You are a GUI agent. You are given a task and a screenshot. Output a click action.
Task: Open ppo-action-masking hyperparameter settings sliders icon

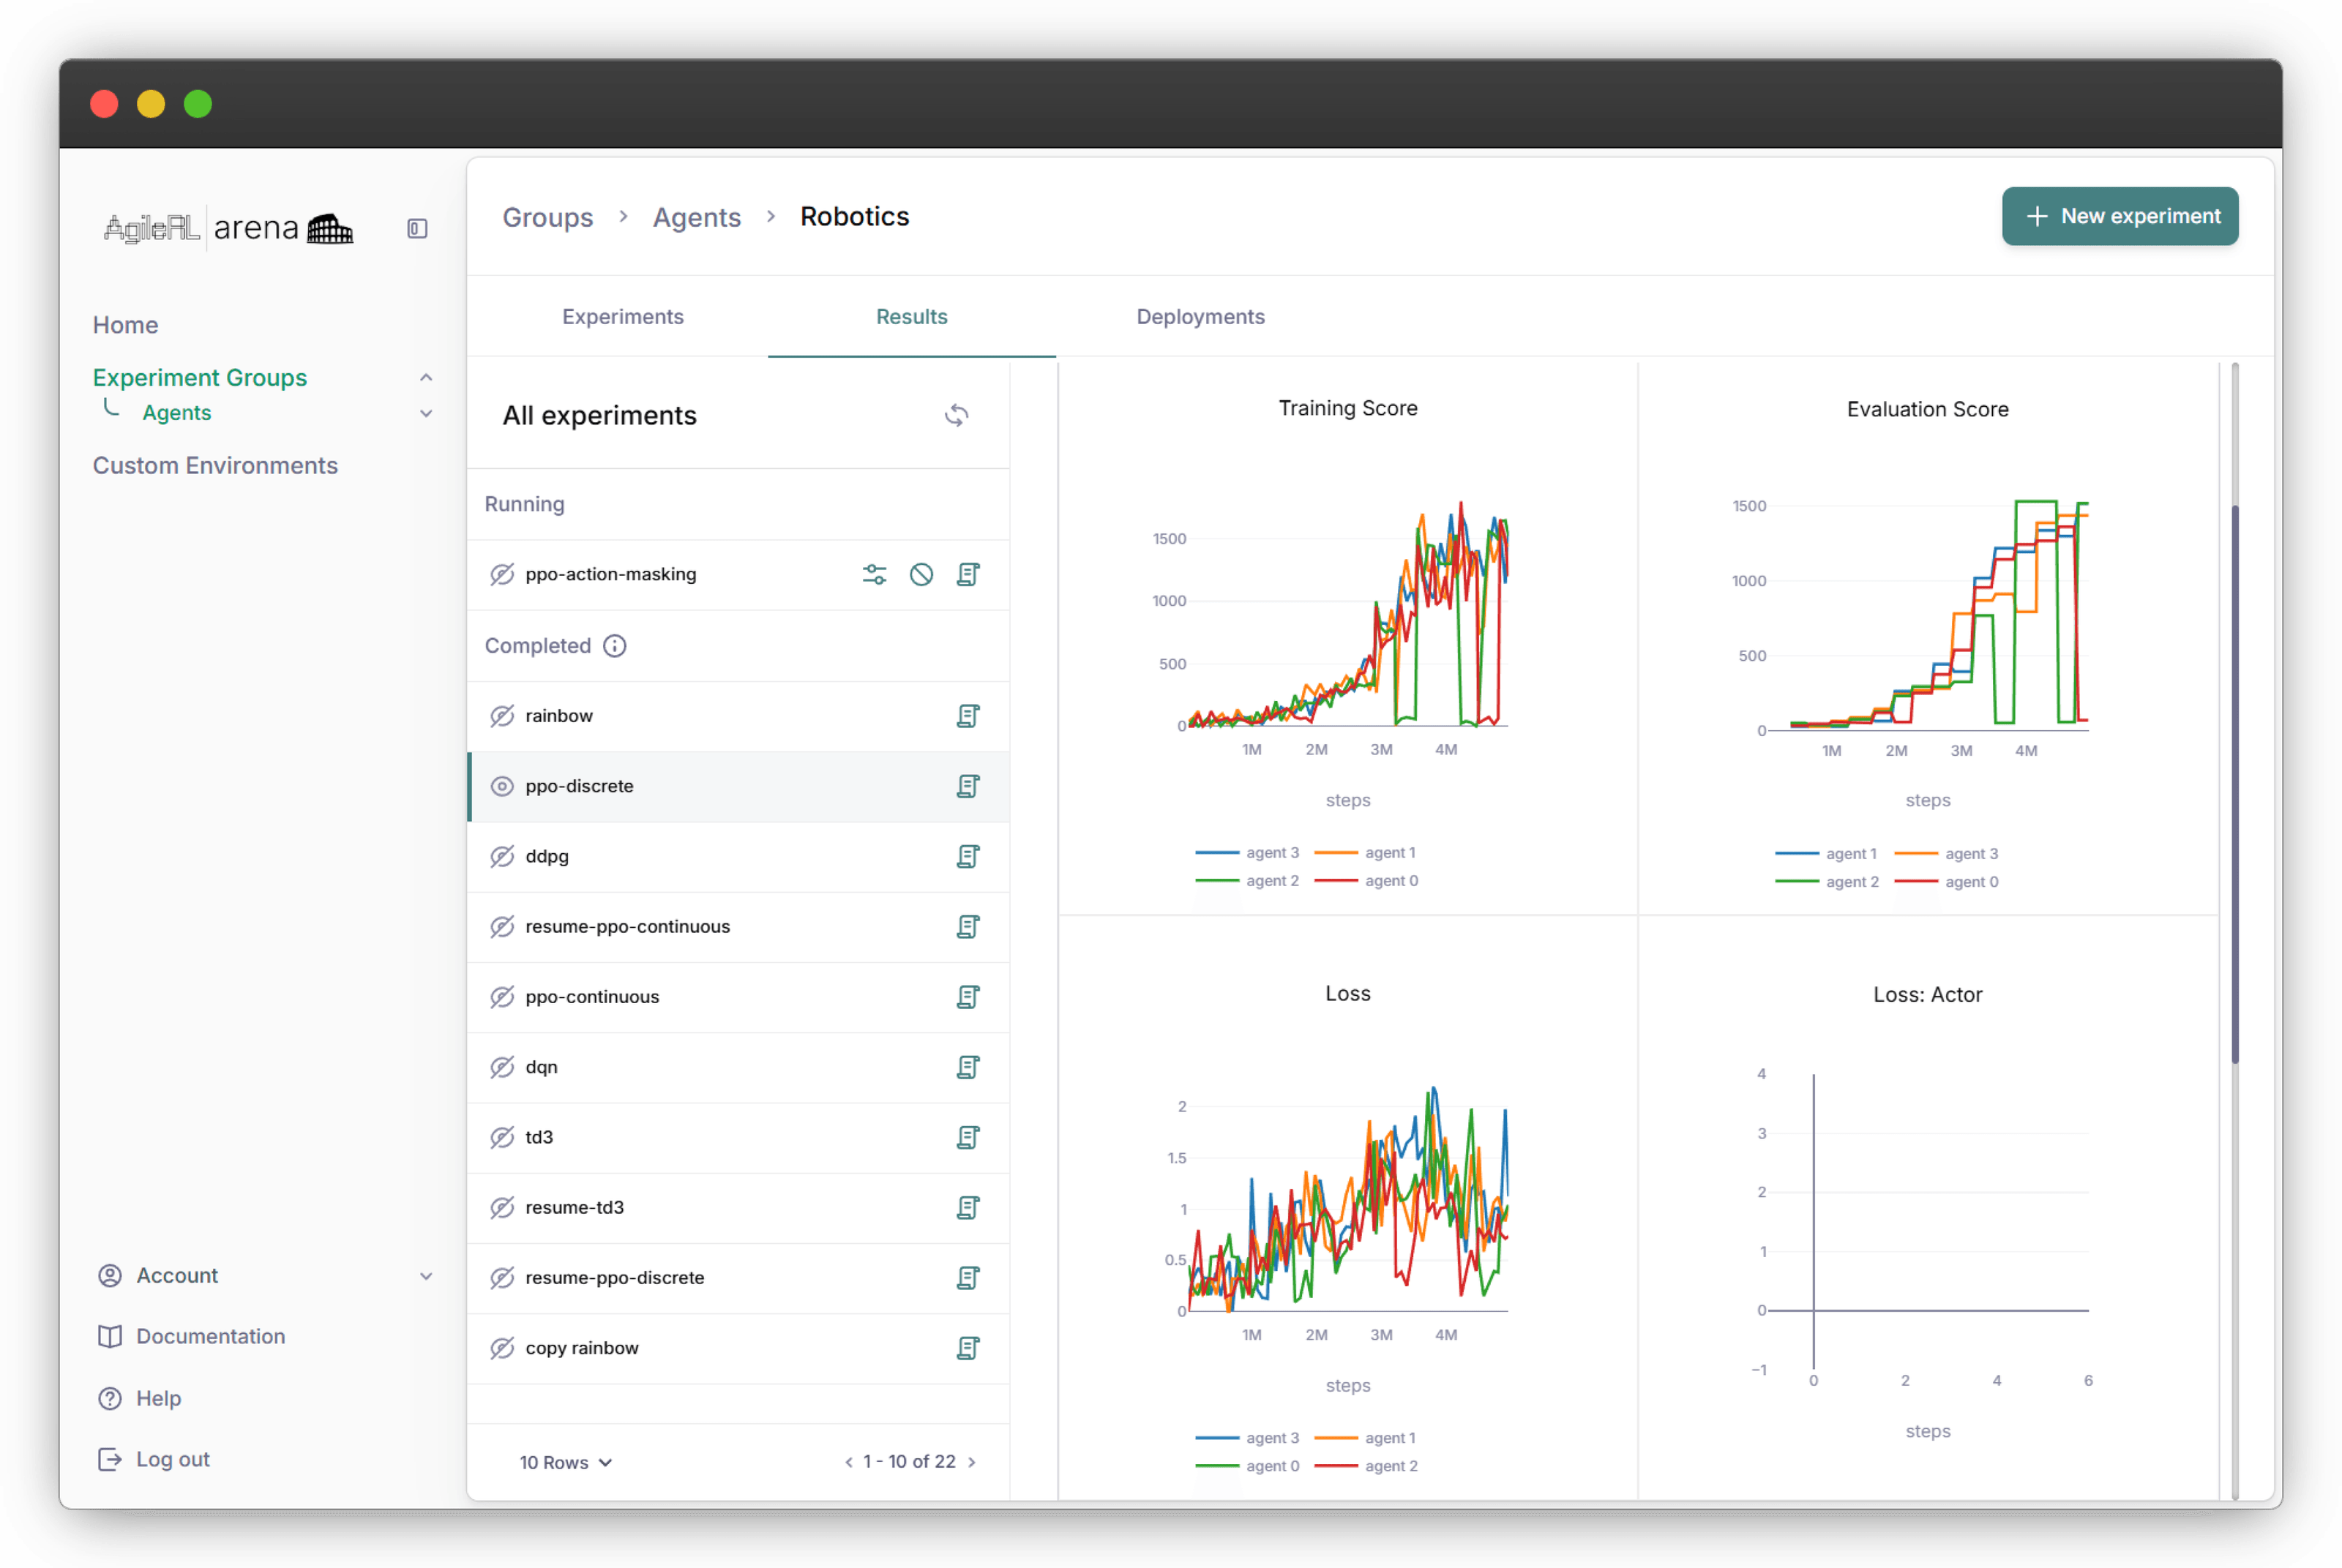[874, 574]
